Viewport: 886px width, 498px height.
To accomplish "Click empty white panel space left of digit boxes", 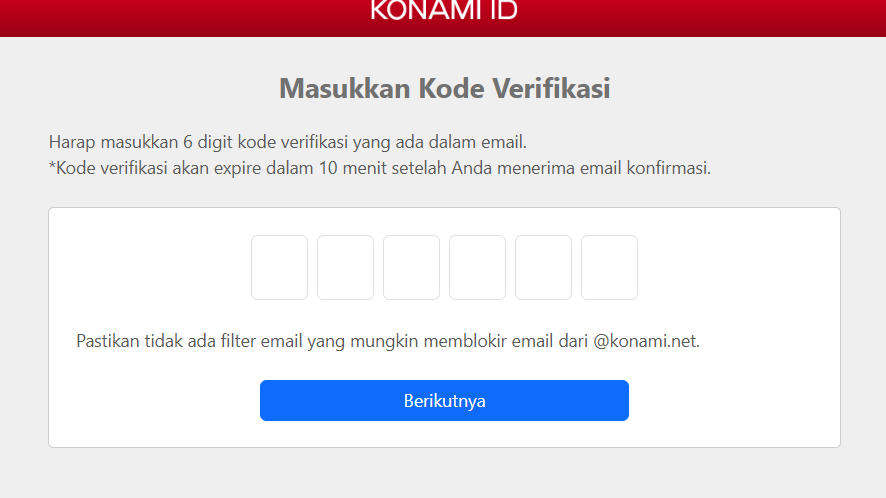I will [150, 267].
